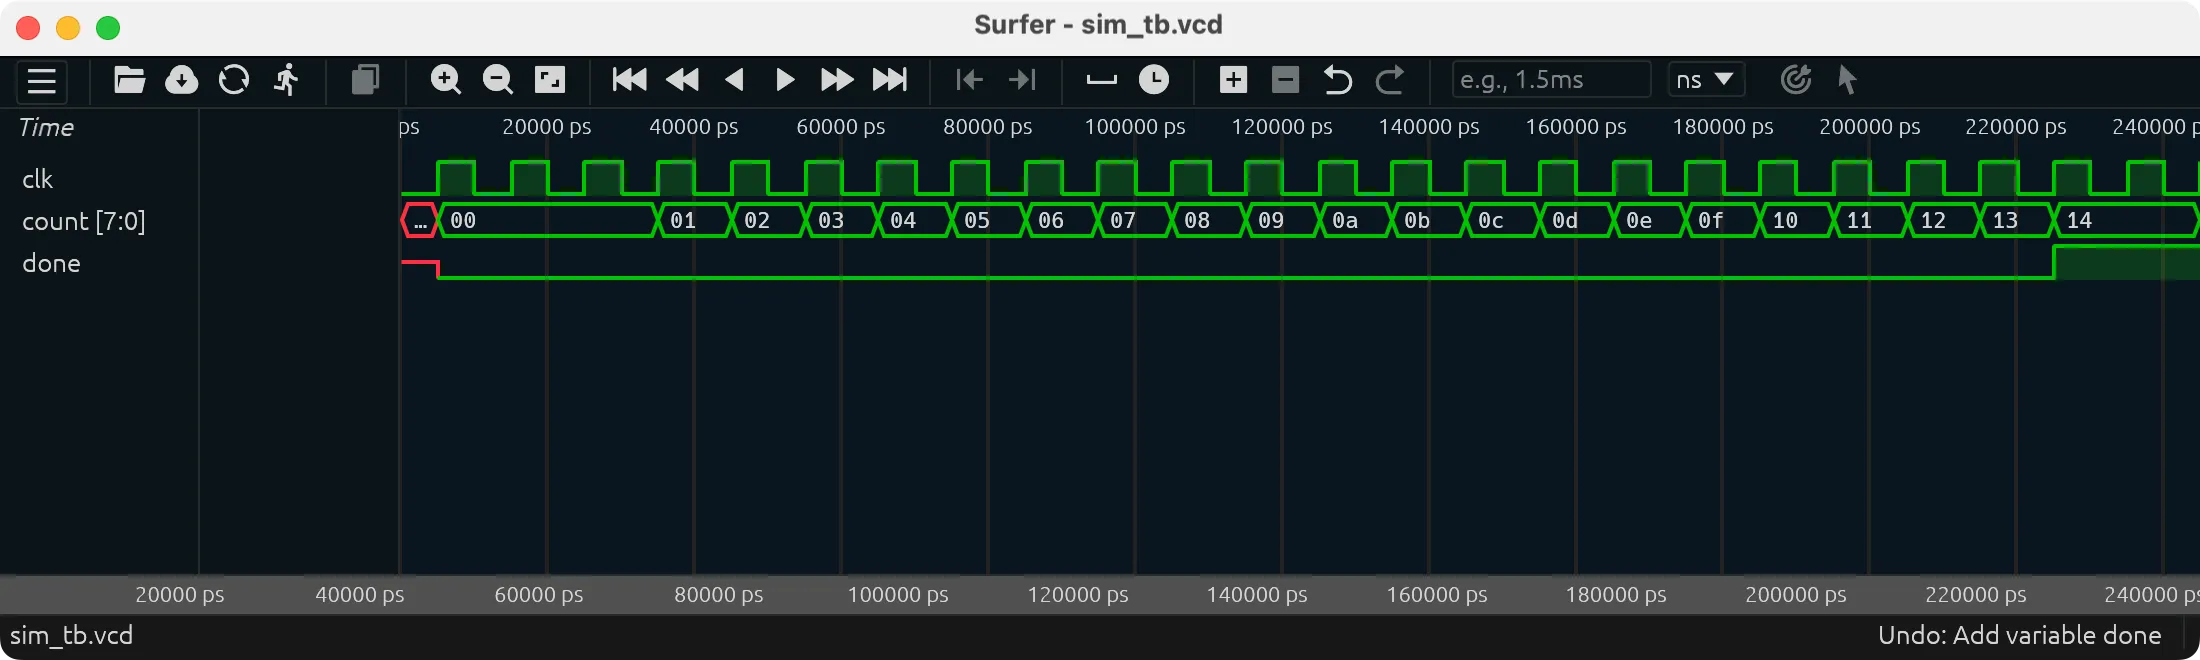Click the mouse cursor icon
This screenshot has width=2200, height=660.
pyautogui.click(x=1847, y=80)
